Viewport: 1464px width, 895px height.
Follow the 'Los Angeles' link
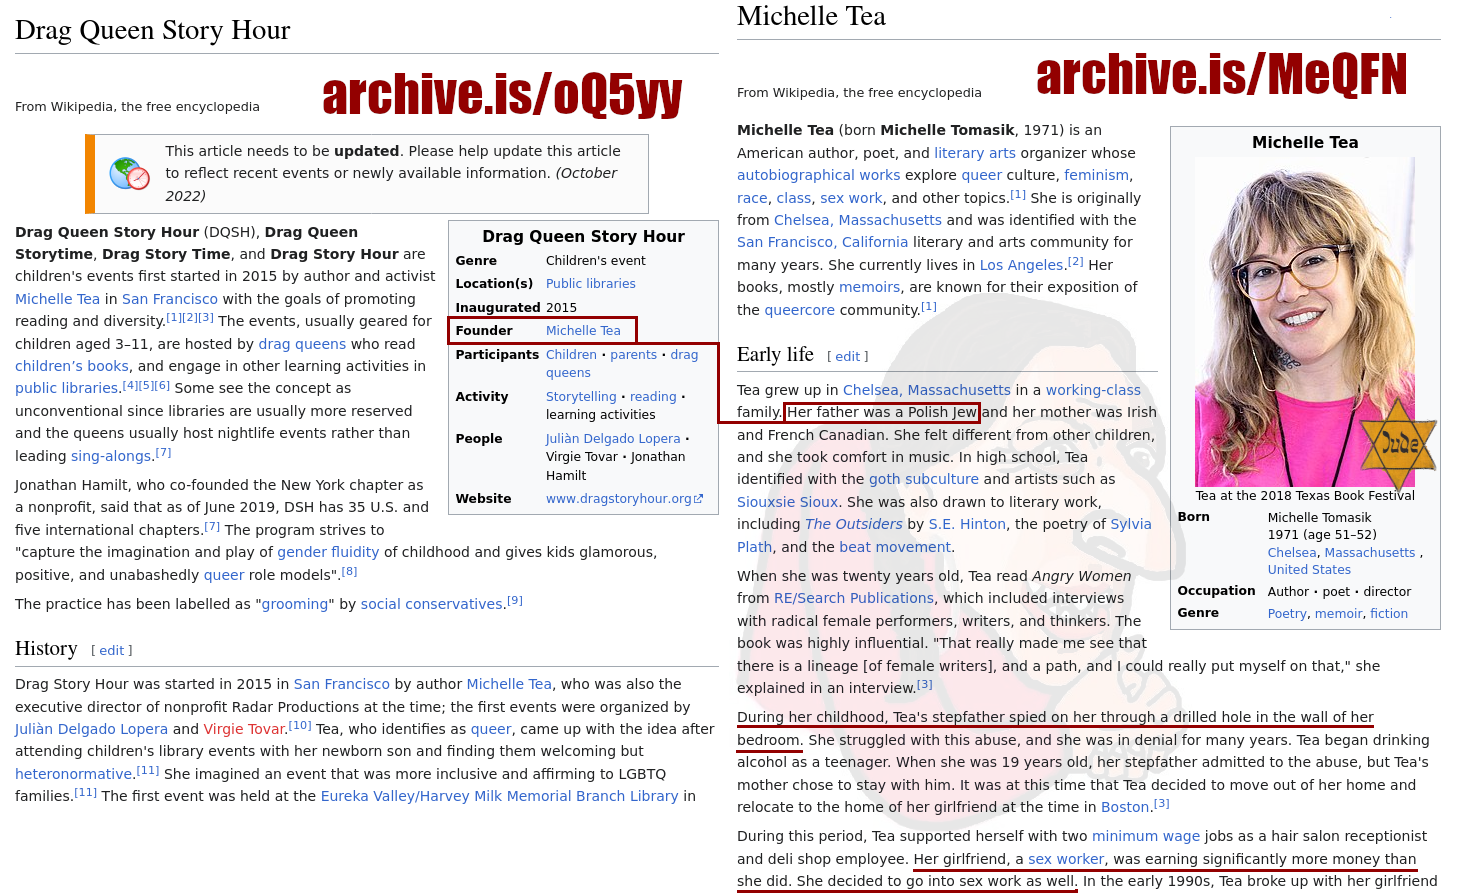(1022, 265)
